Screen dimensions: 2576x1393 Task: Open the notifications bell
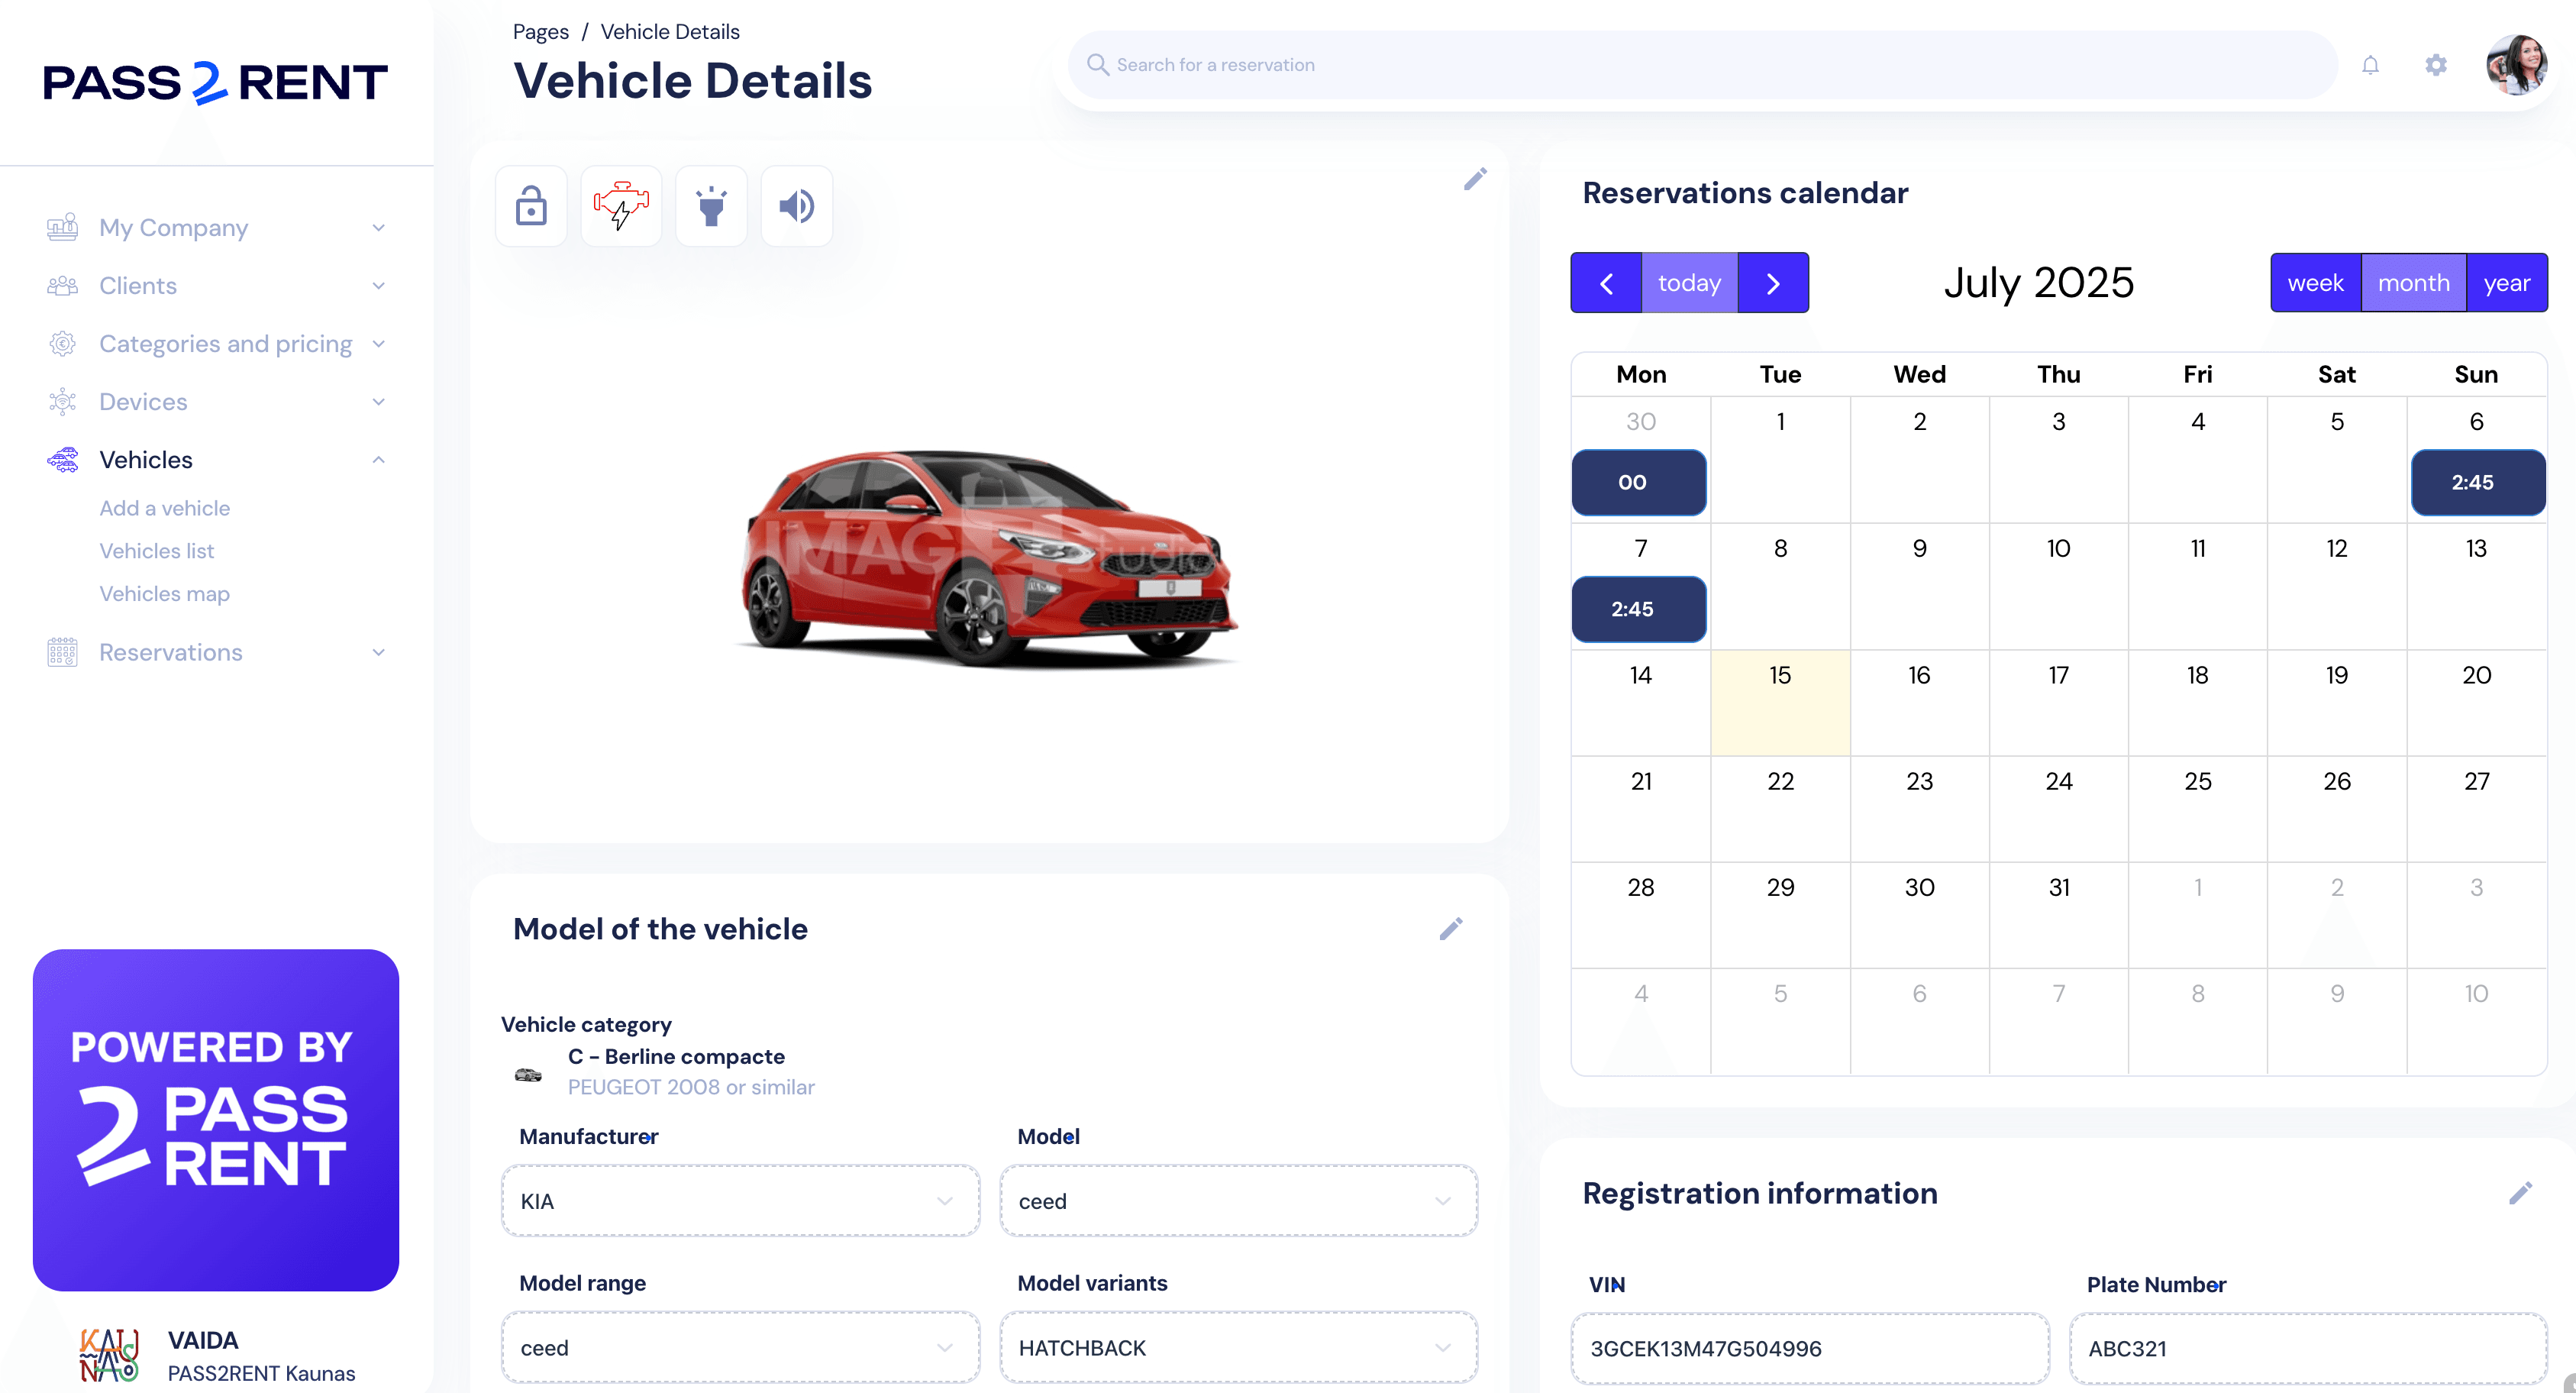pos(2371,64)
